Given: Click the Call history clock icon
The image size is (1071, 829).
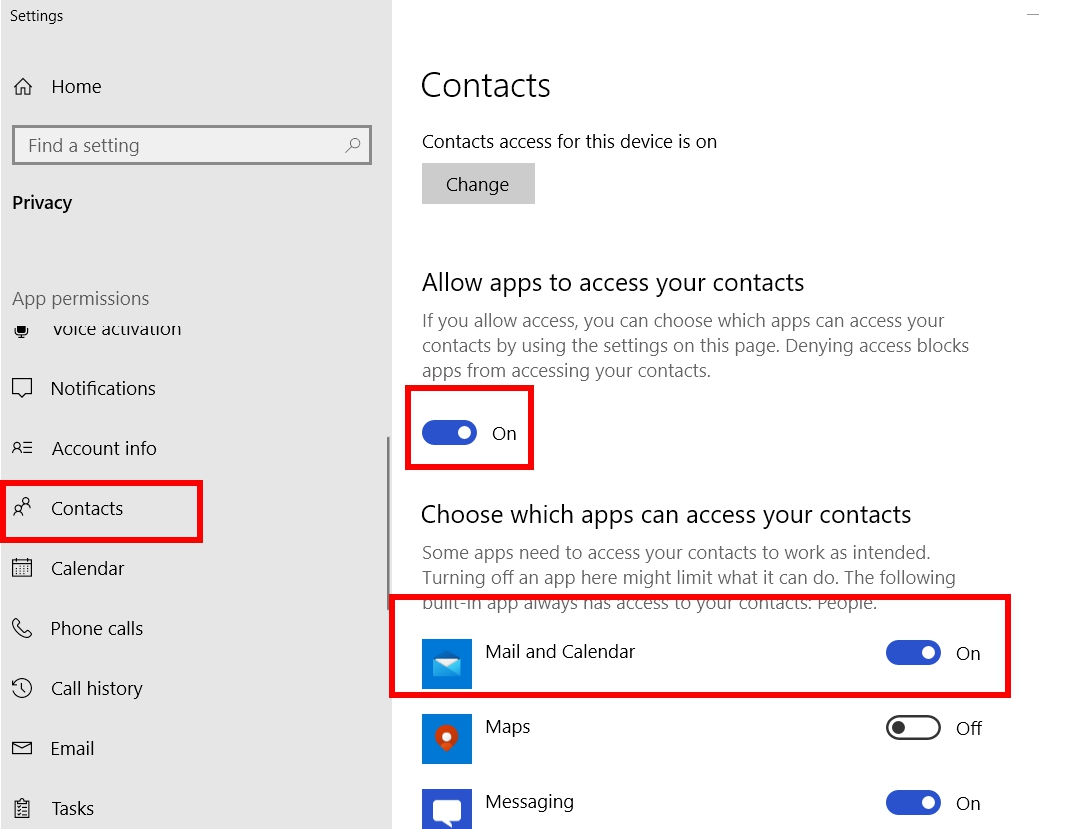Looking at the screenshot, I should coord(22,688).
